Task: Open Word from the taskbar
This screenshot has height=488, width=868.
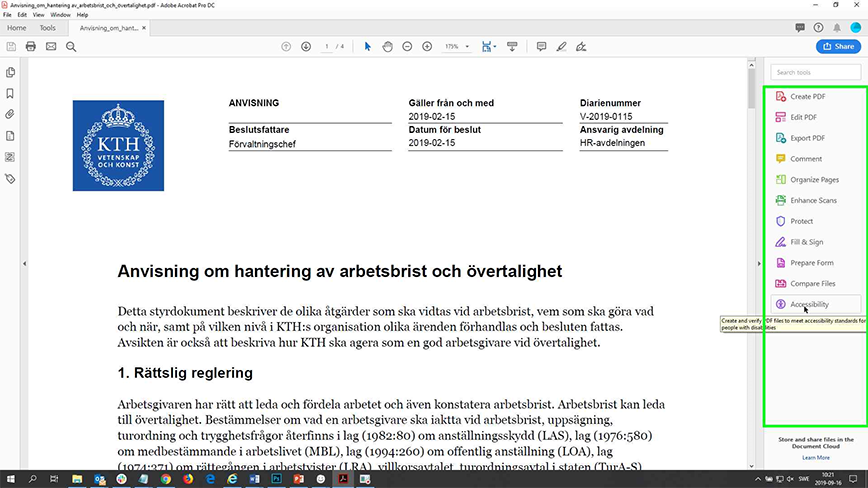Action: [254, 479]
